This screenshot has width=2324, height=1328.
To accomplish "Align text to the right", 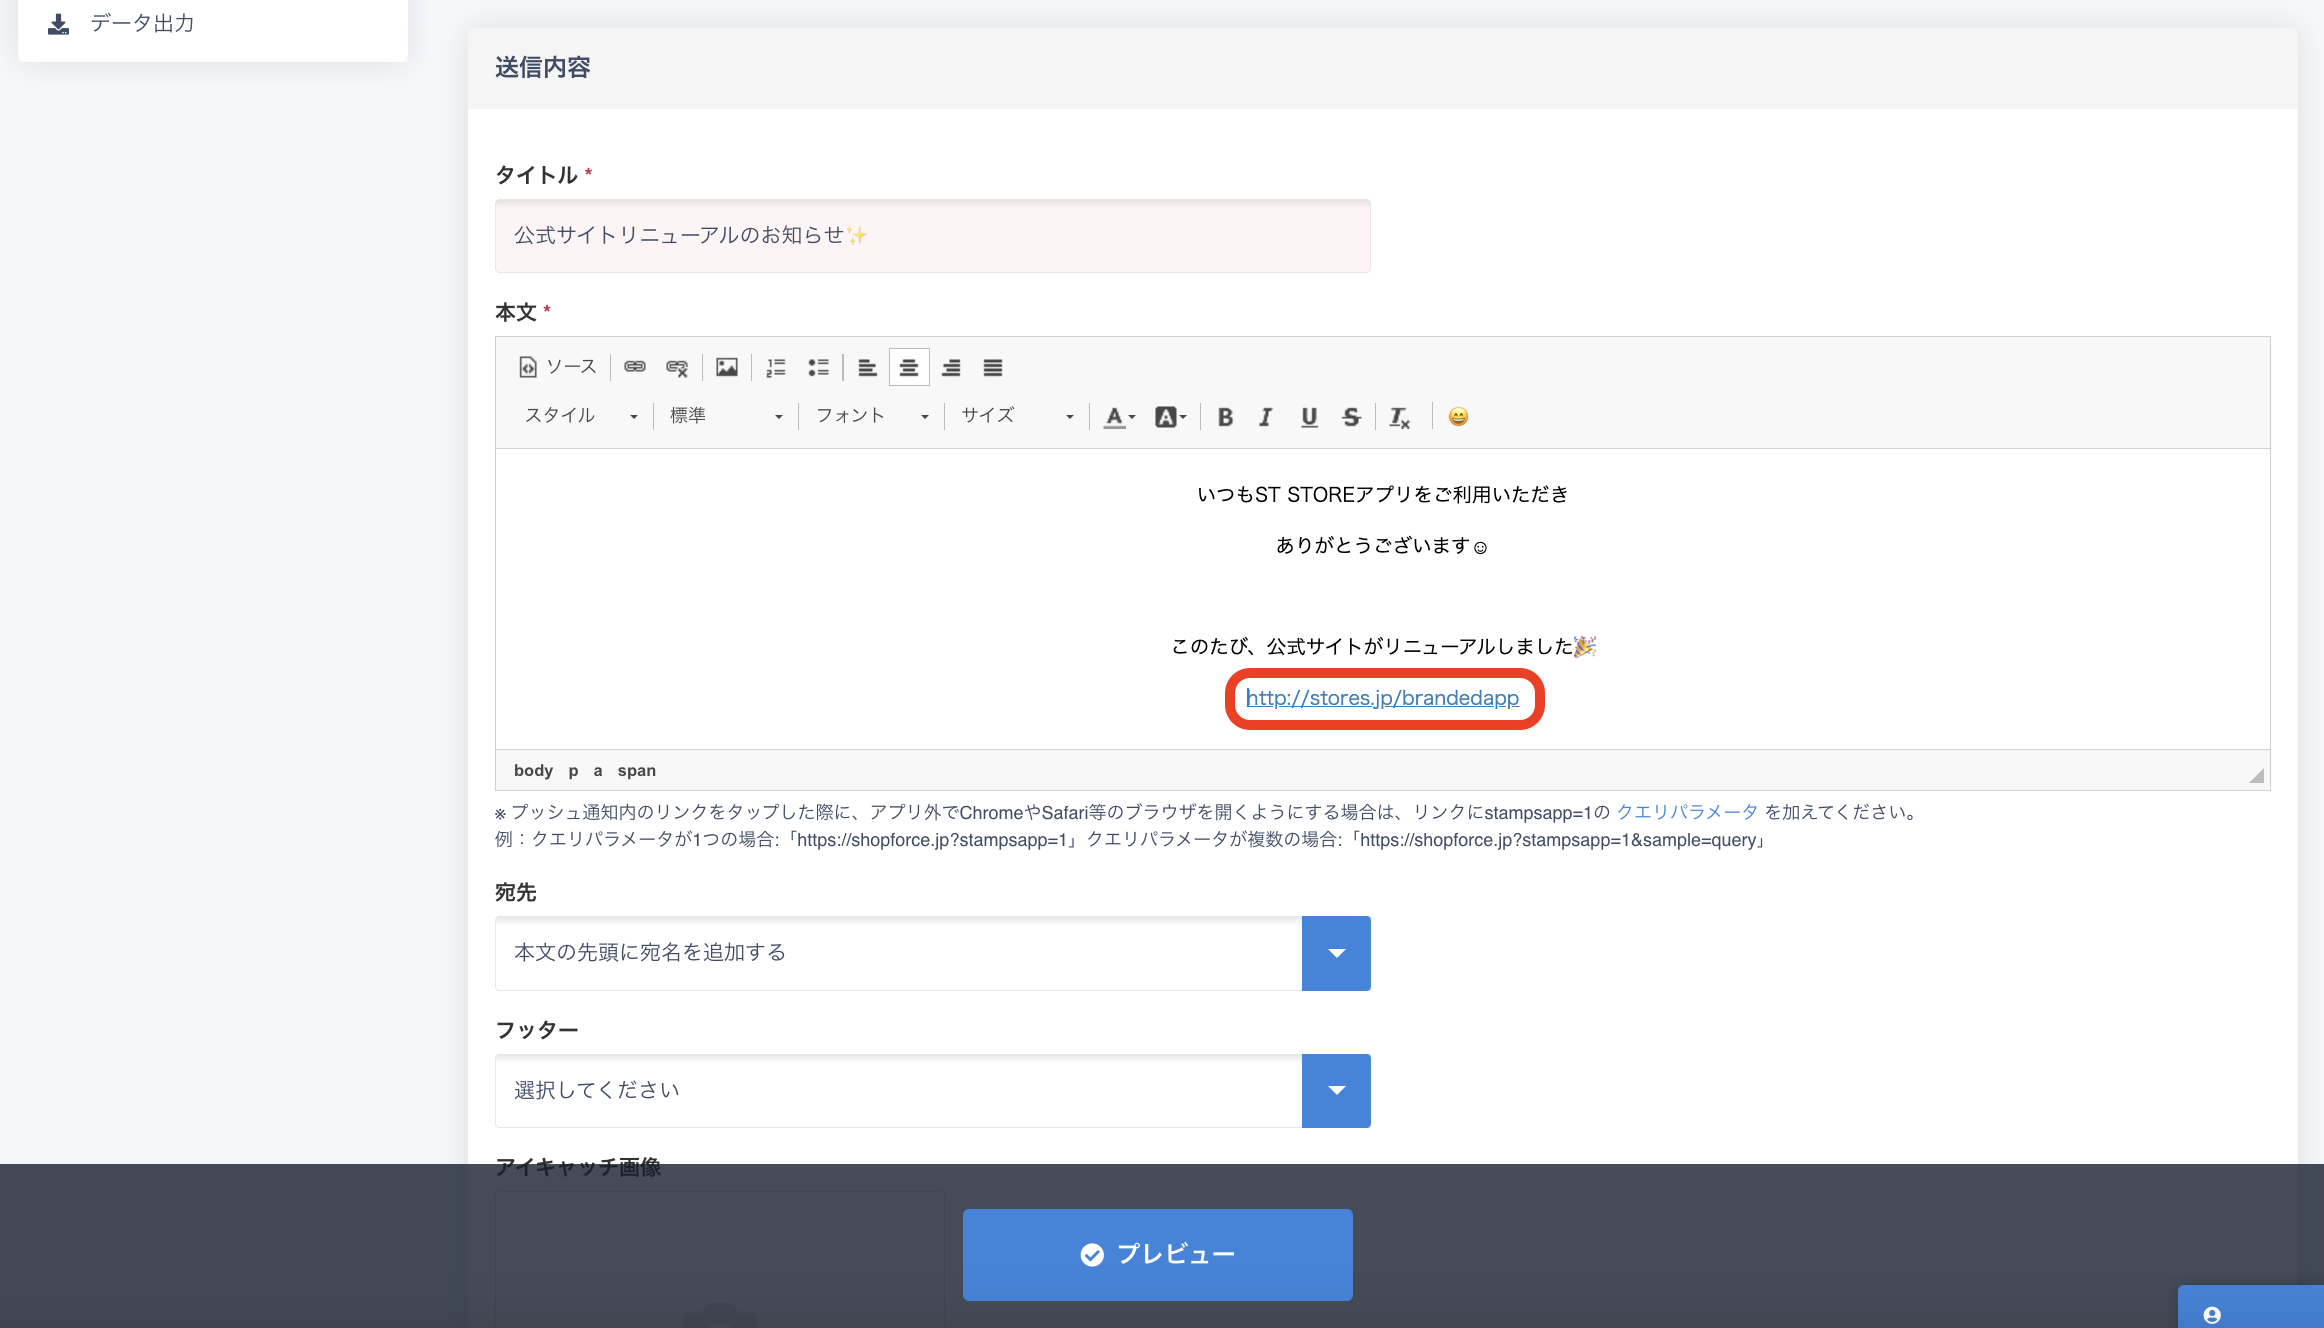I will coord(951,367).
